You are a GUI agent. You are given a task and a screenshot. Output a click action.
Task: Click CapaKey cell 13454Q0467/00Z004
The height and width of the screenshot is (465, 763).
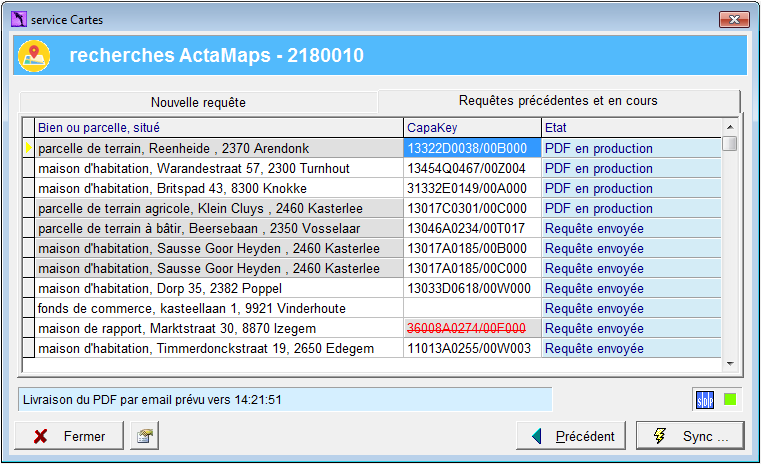tap(472, 168)
